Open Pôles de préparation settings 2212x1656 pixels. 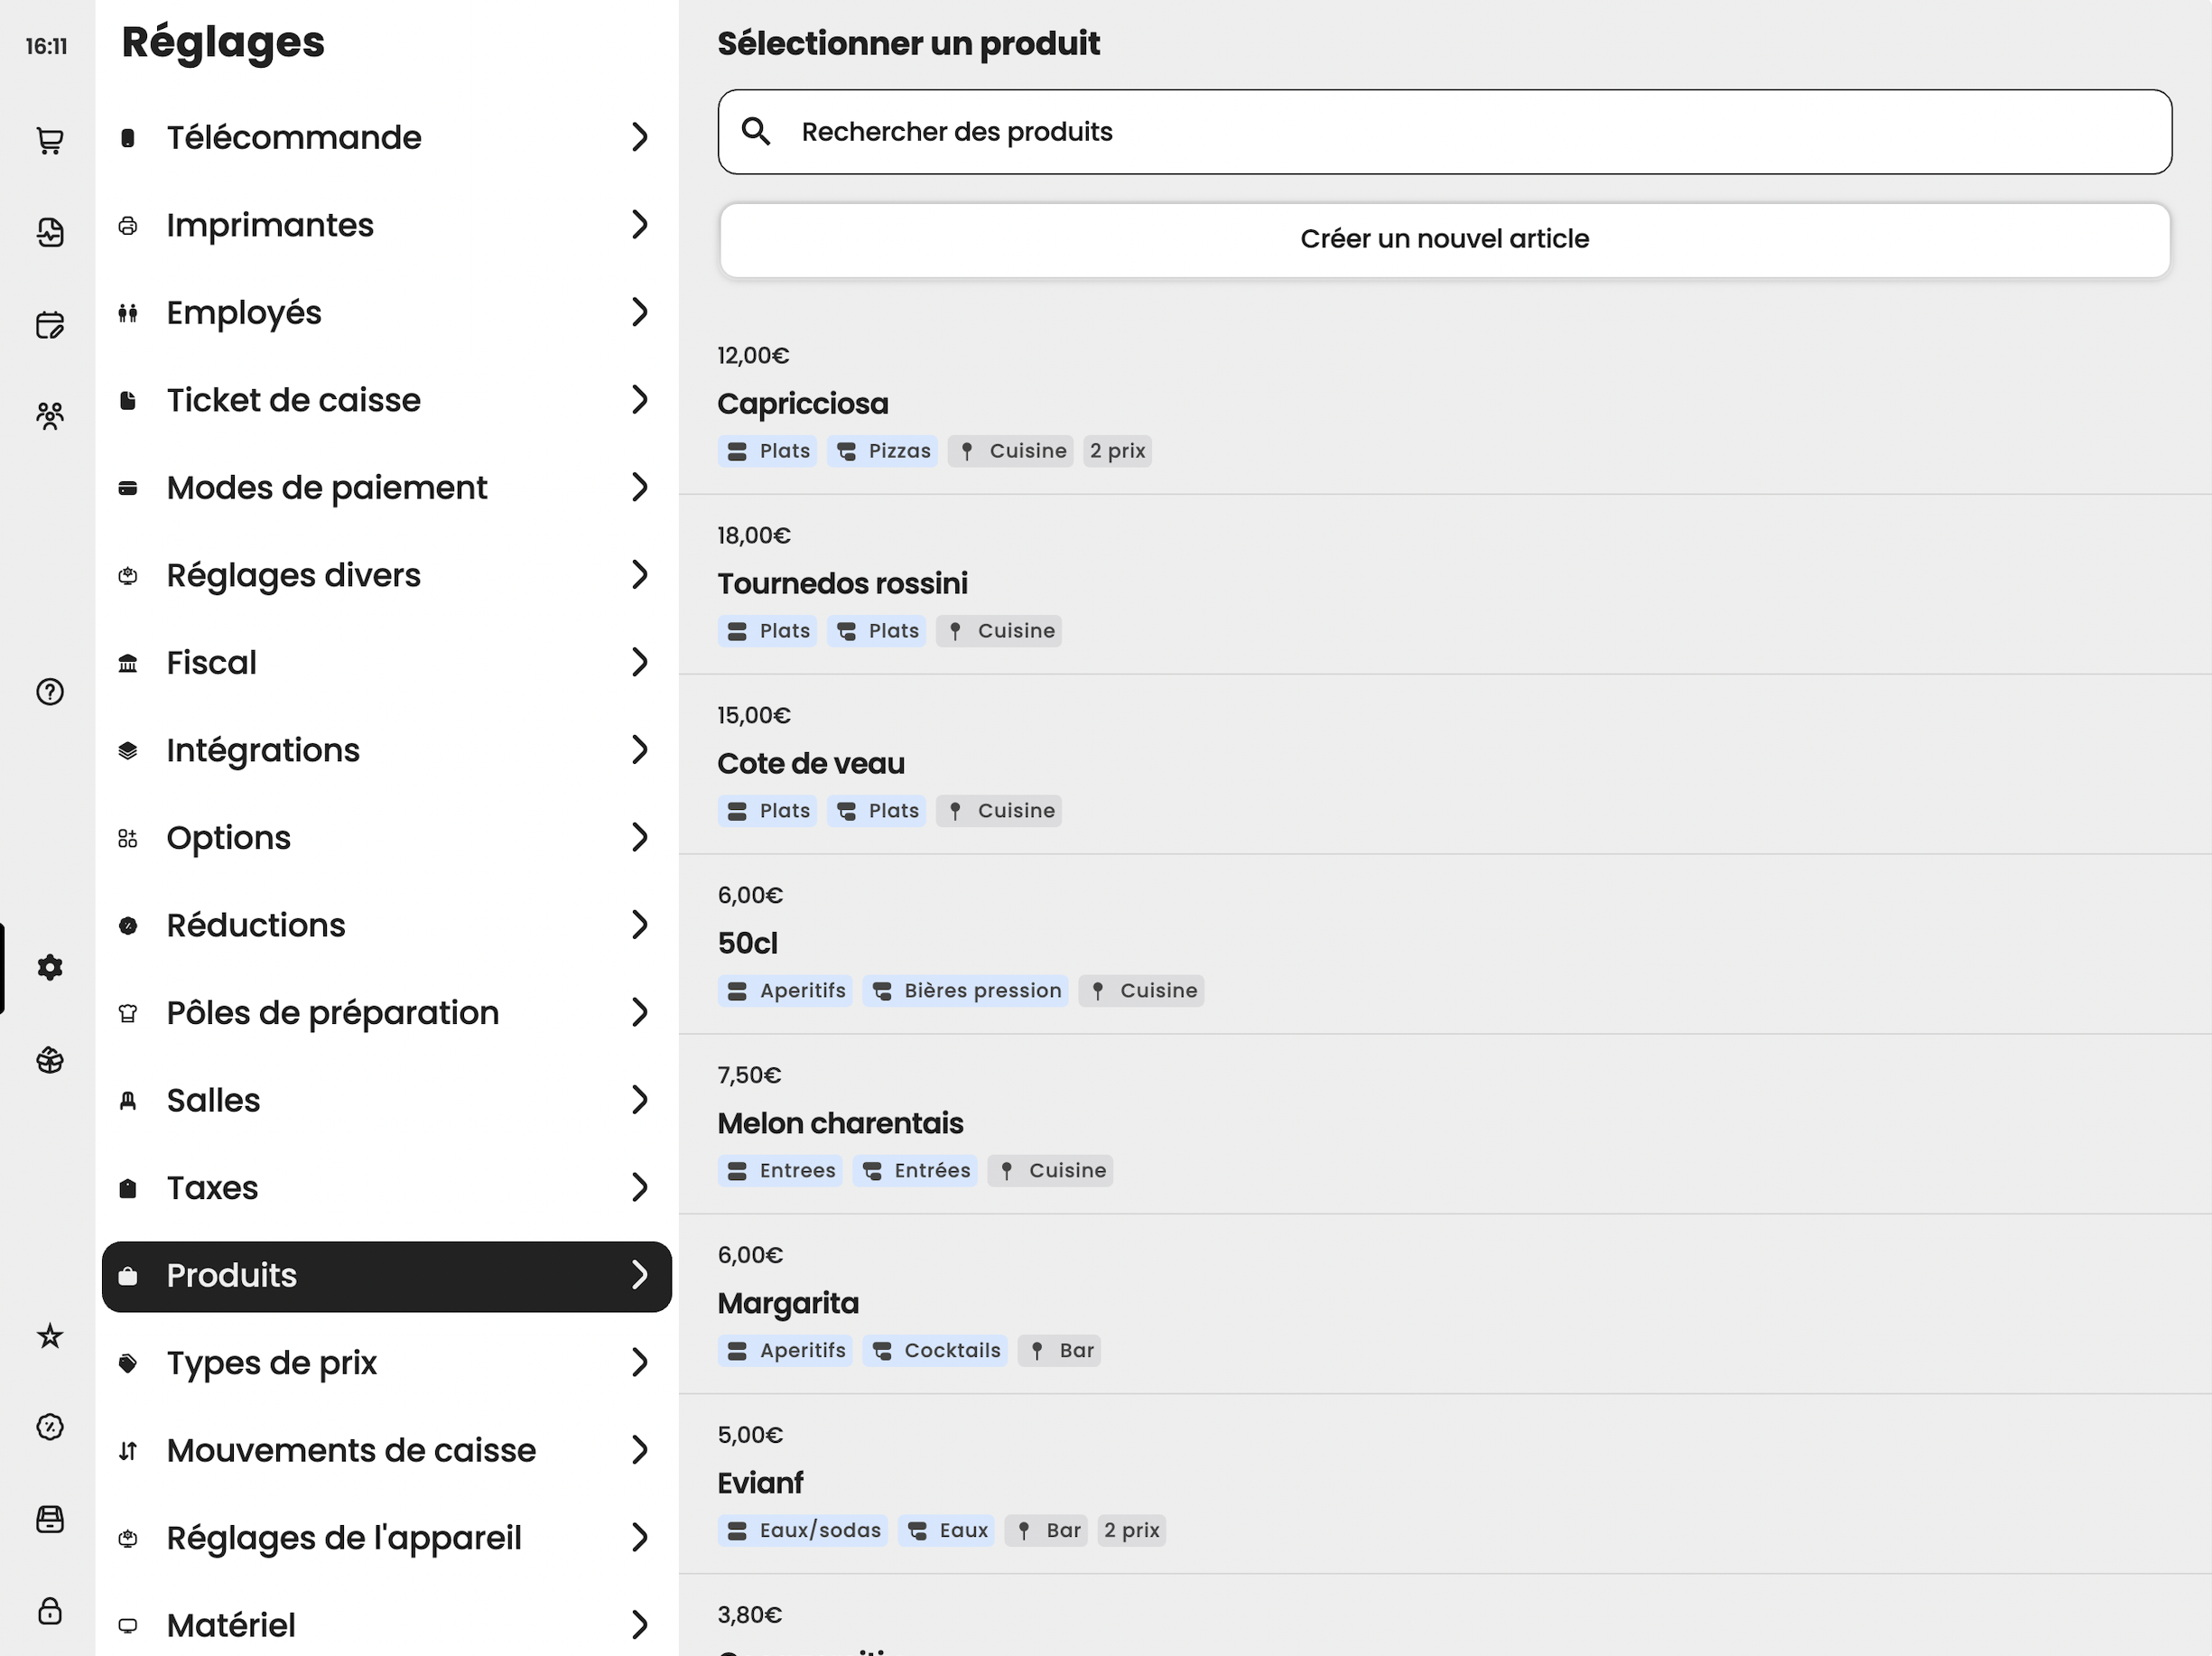387,1012
